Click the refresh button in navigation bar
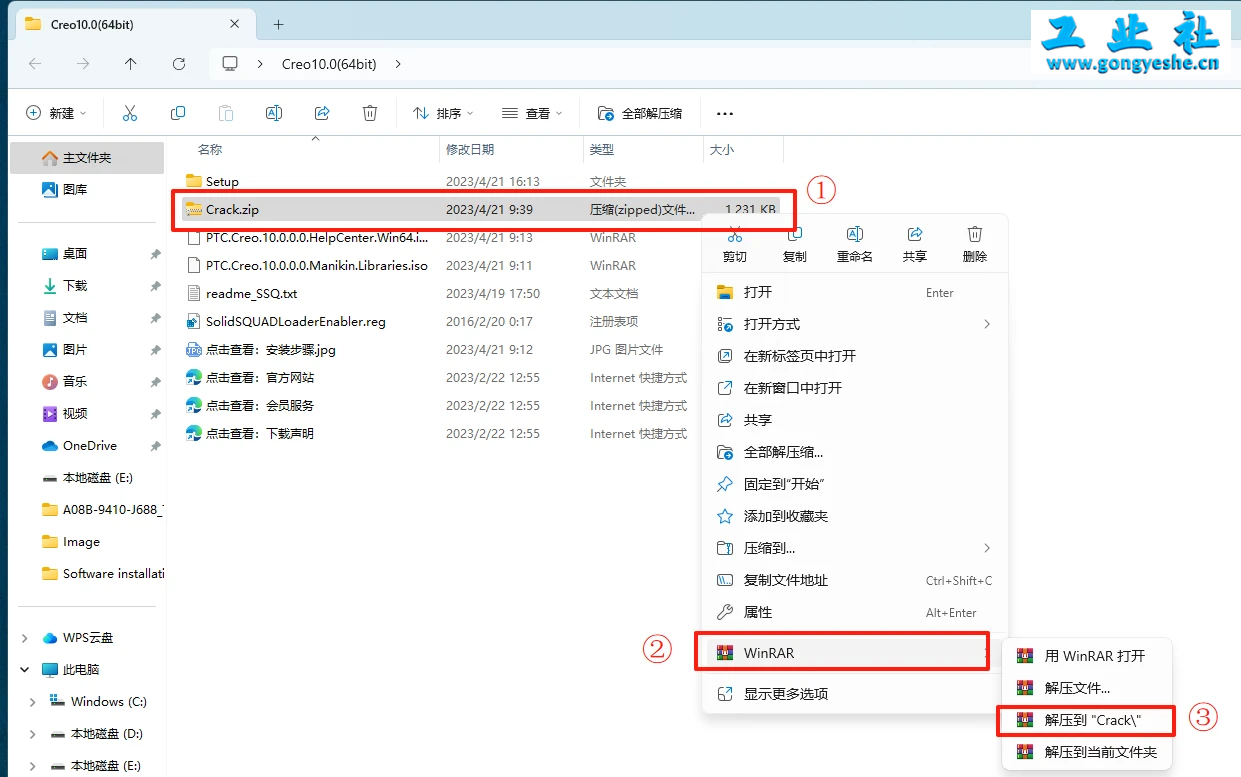The image size is (1241, 777). [x=179, y=64]
